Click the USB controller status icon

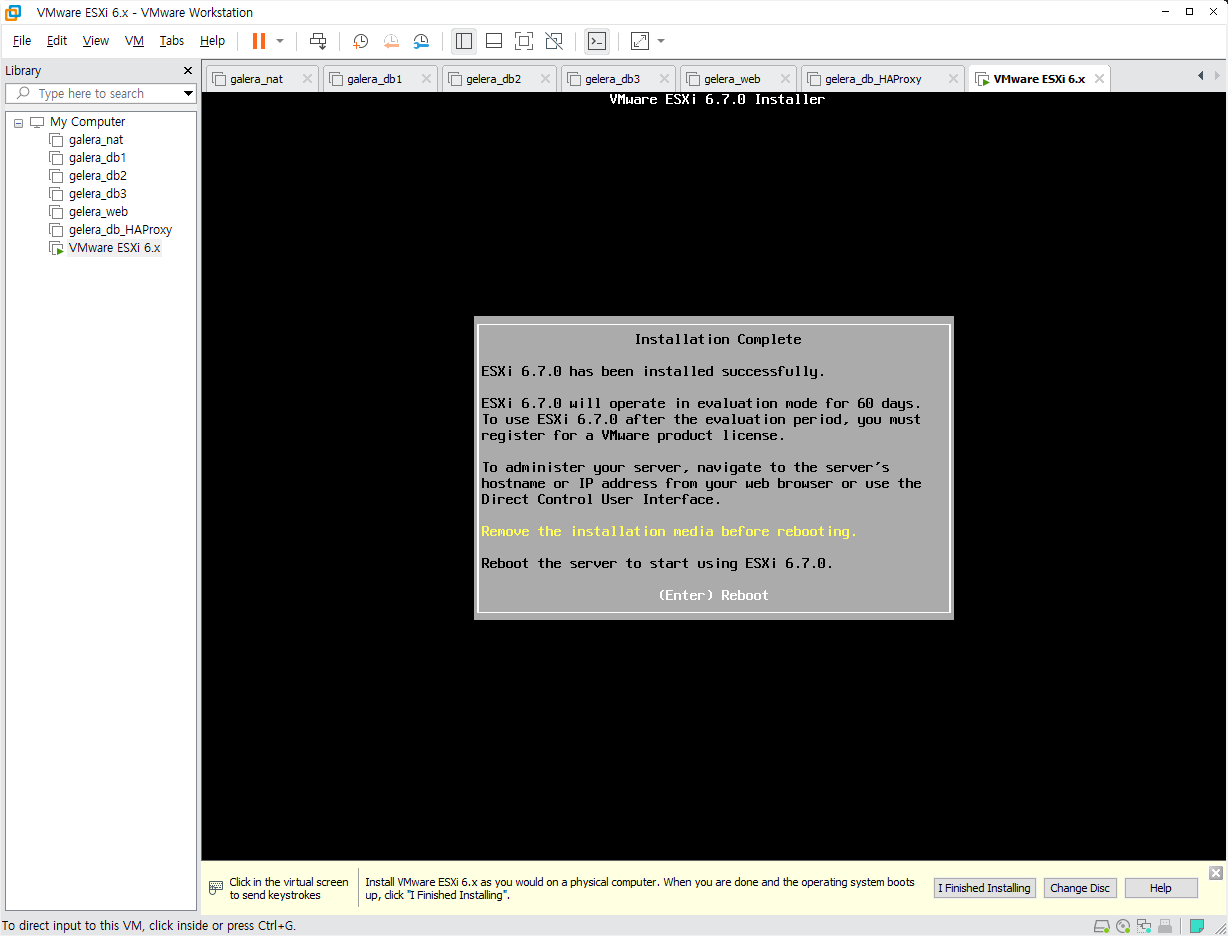(1166, 926)
